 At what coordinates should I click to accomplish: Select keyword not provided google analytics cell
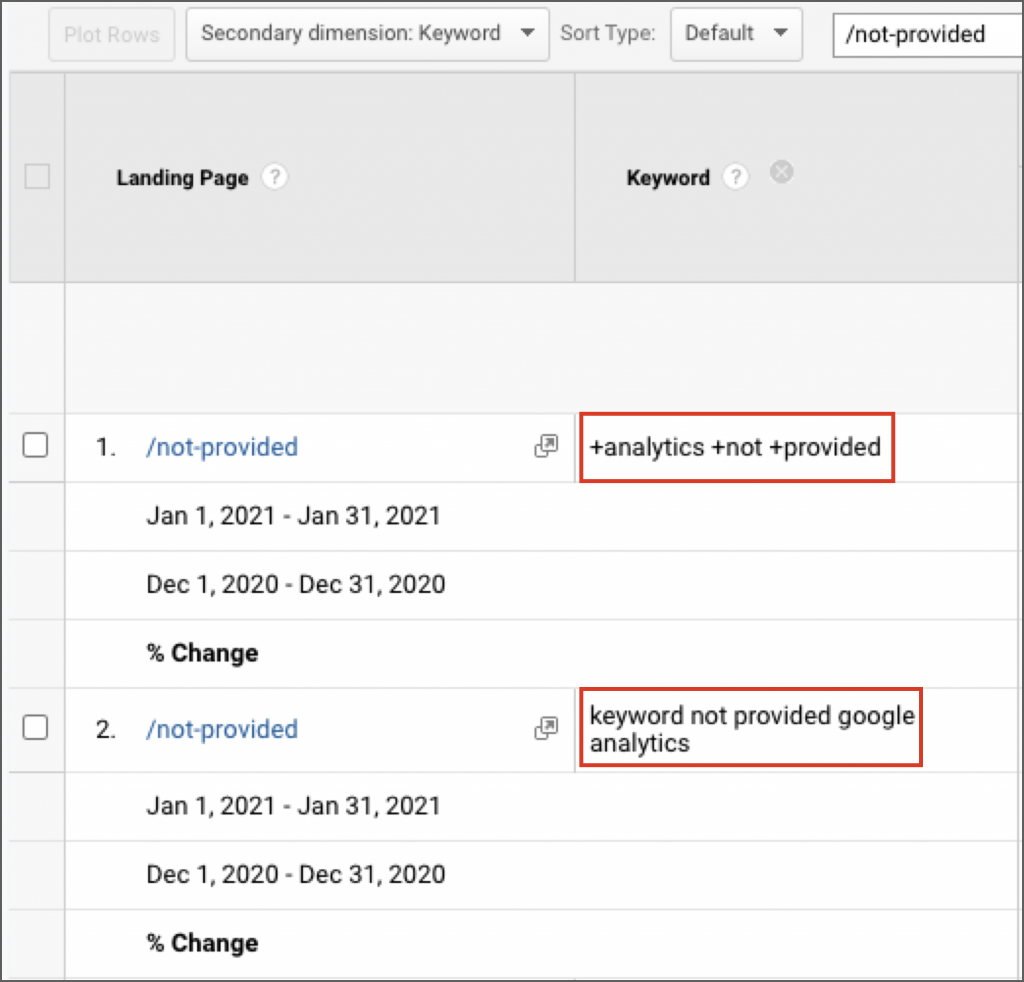pos(752,729)
